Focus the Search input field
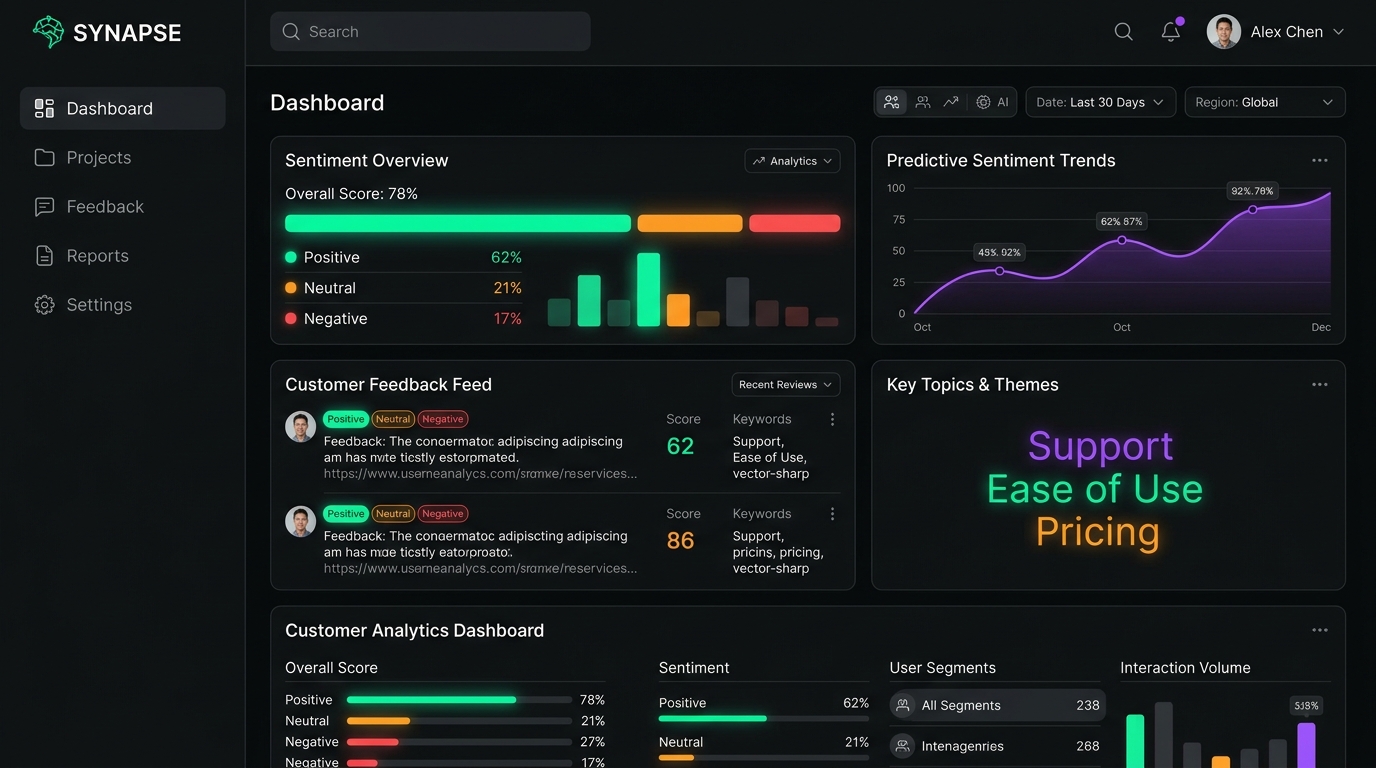This screenshot has height=768, width=1376. coord(430,32)
